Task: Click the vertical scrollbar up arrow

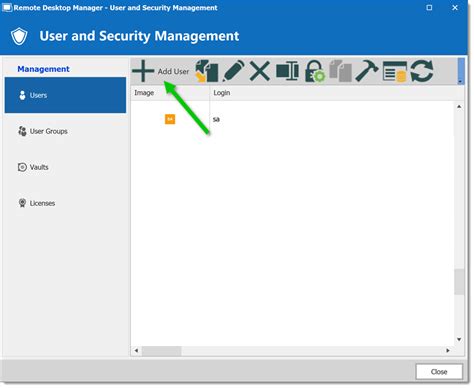Action: [459, 107]
